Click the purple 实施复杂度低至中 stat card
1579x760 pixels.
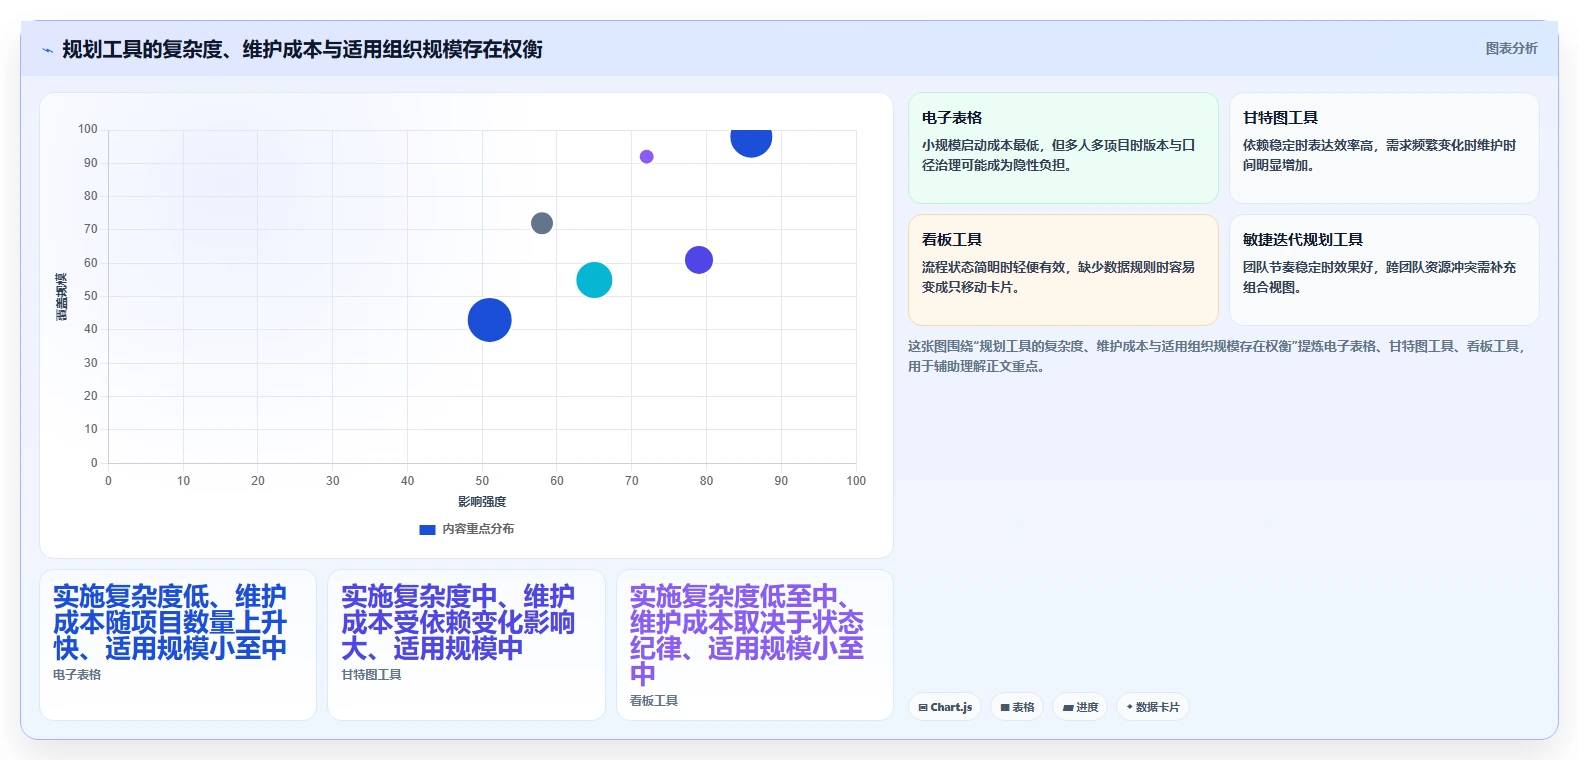tap(755, 645)
